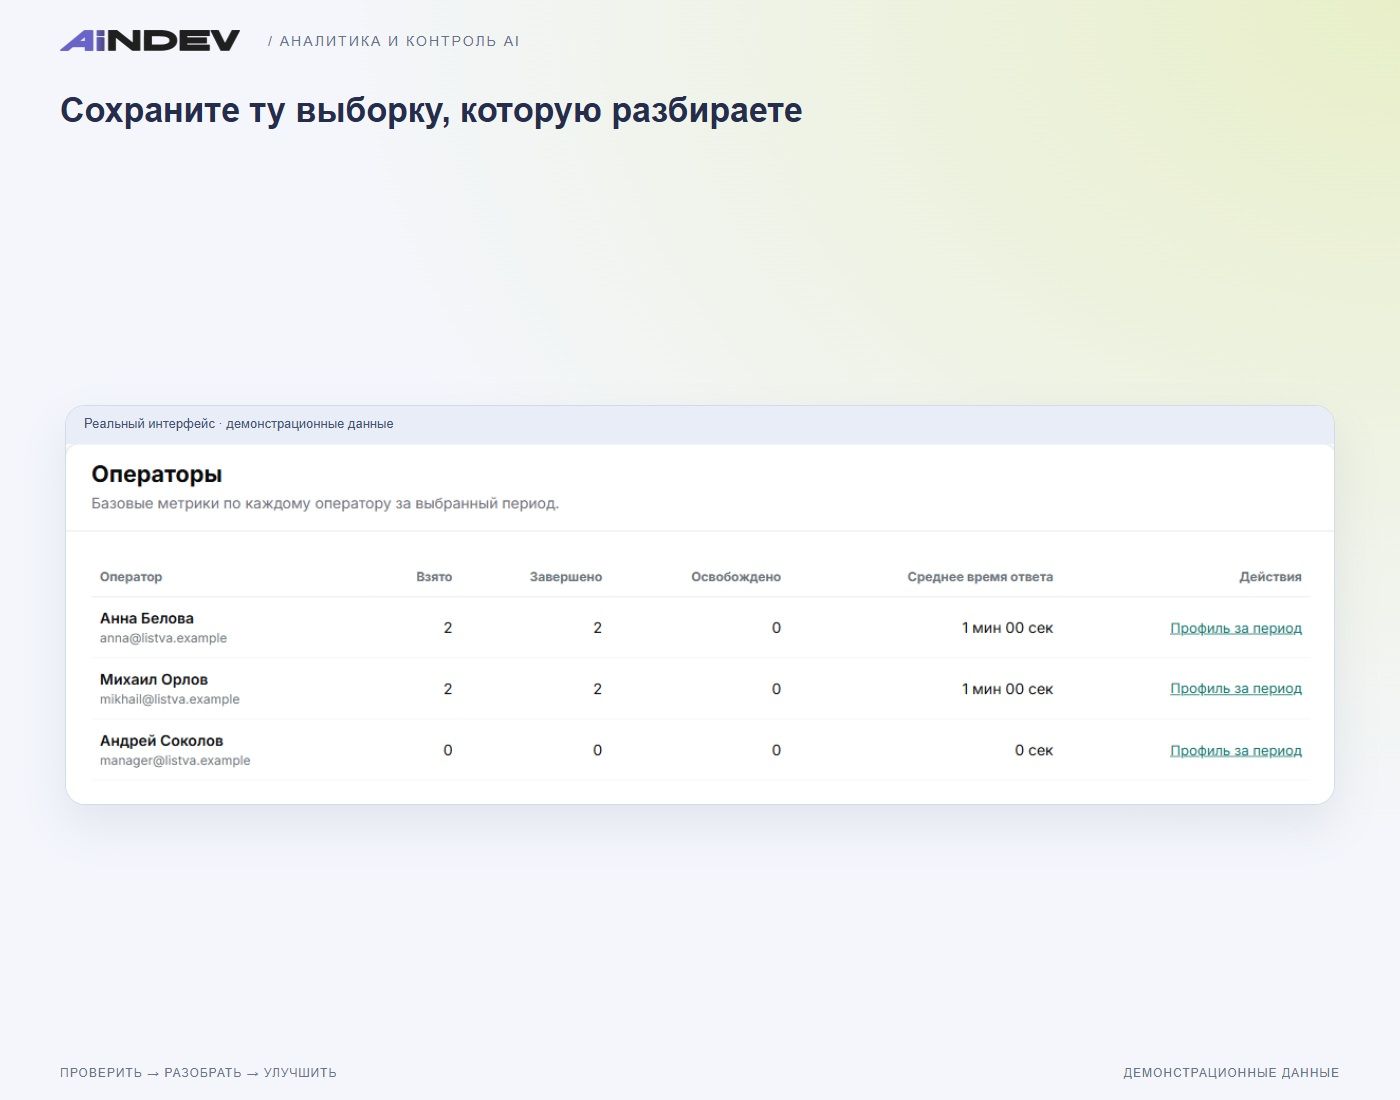Open Анна Белова's Профиль за период link
Viewport: 1400px width, 1100px height.
[1236, 628]
